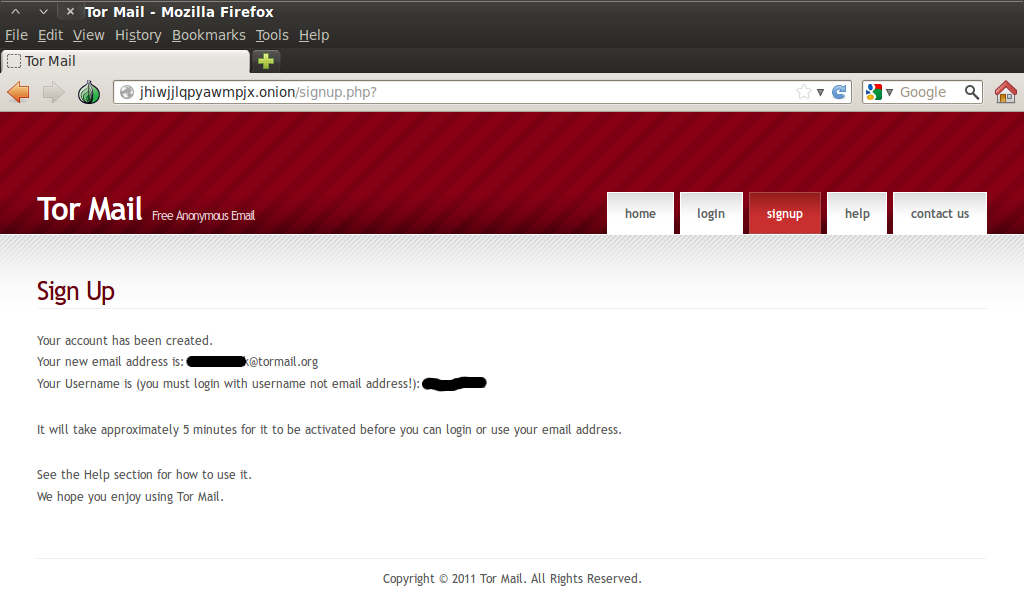Click the site identity globe icon
Screen dimensions: 1024x598
coord(127,92)
